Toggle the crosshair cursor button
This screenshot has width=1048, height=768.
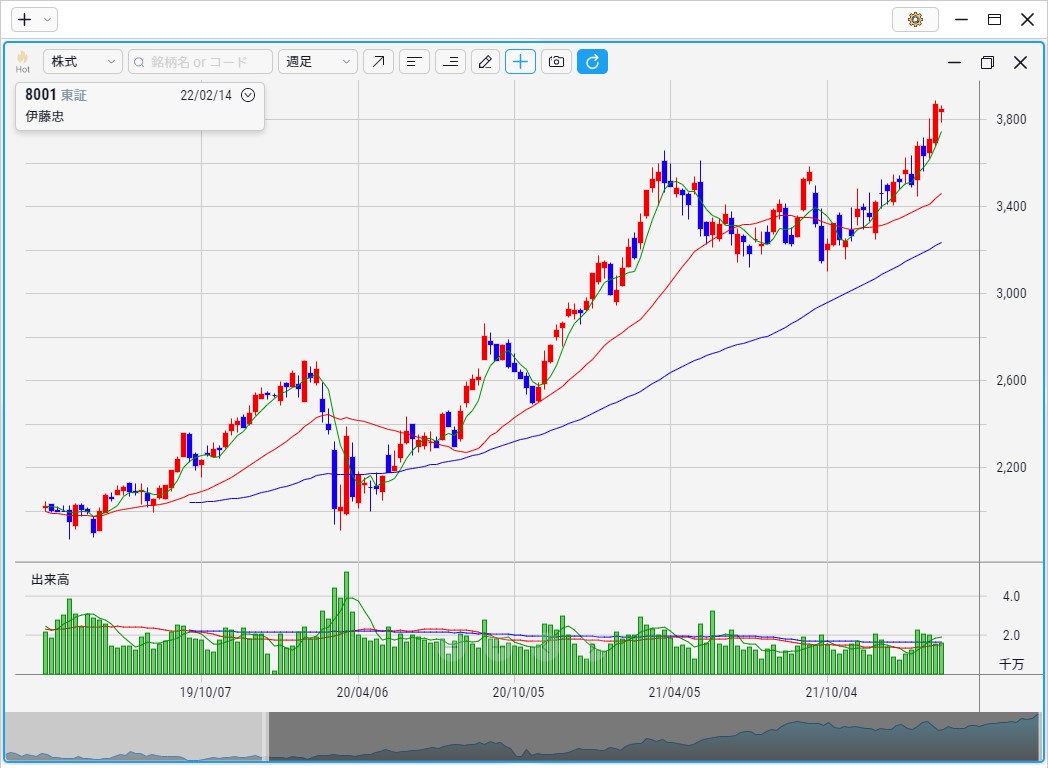click(521, 62)
